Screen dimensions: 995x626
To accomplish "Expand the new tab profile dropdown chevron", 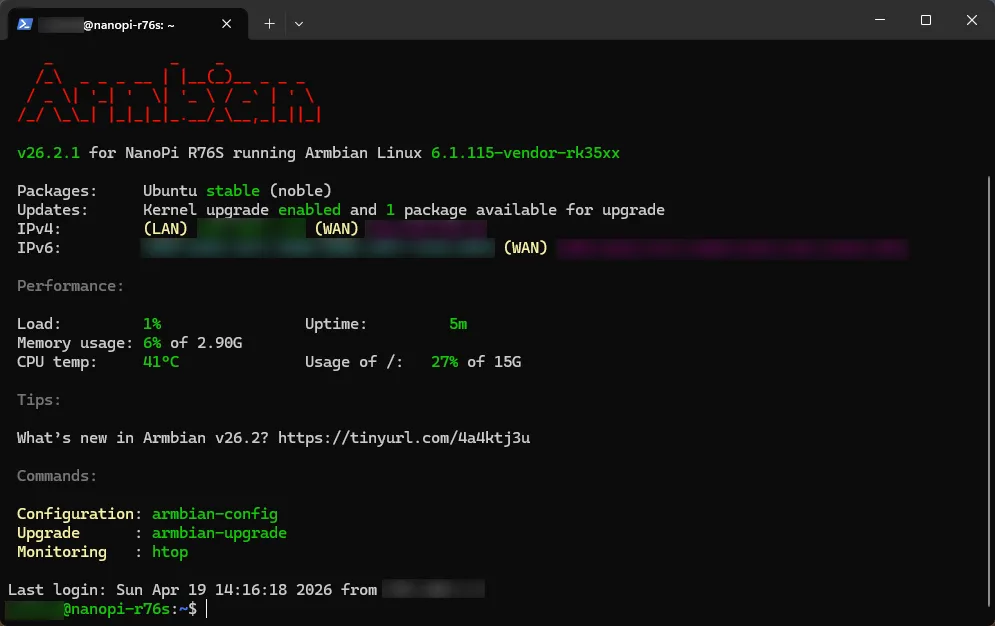I will (x=299, y=23).
